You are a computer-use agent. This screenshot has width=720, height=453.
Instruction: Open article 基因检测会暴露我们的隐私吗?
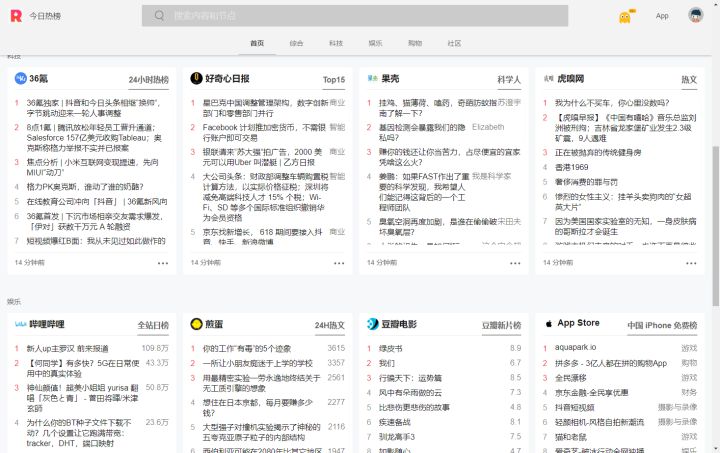(x=422, y=132)
